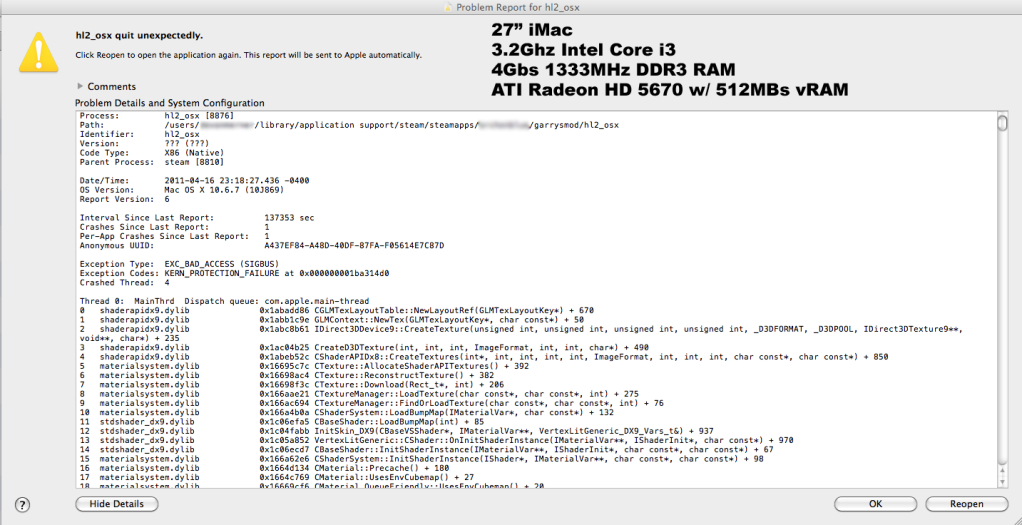This screenshot has height=525, width=1022.
Task: Click stack frame 0 GLMTexLayoutTable::NewLayoutRef
Action: pyautogui.click(x=336, y=310)
